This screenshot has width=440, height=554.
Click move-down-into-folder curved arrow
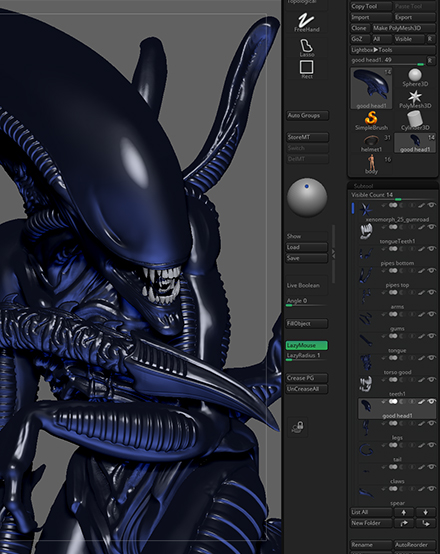point(425,523)
